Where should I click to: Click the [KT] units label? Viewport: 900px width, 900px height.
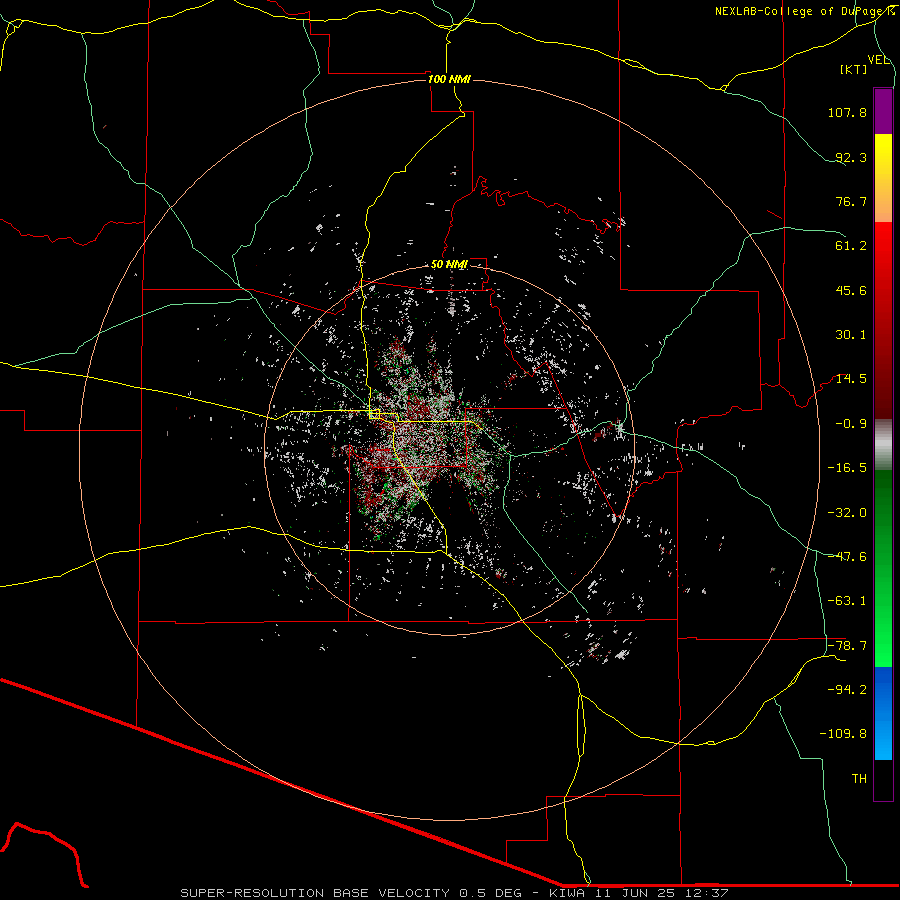coord(854,69)
